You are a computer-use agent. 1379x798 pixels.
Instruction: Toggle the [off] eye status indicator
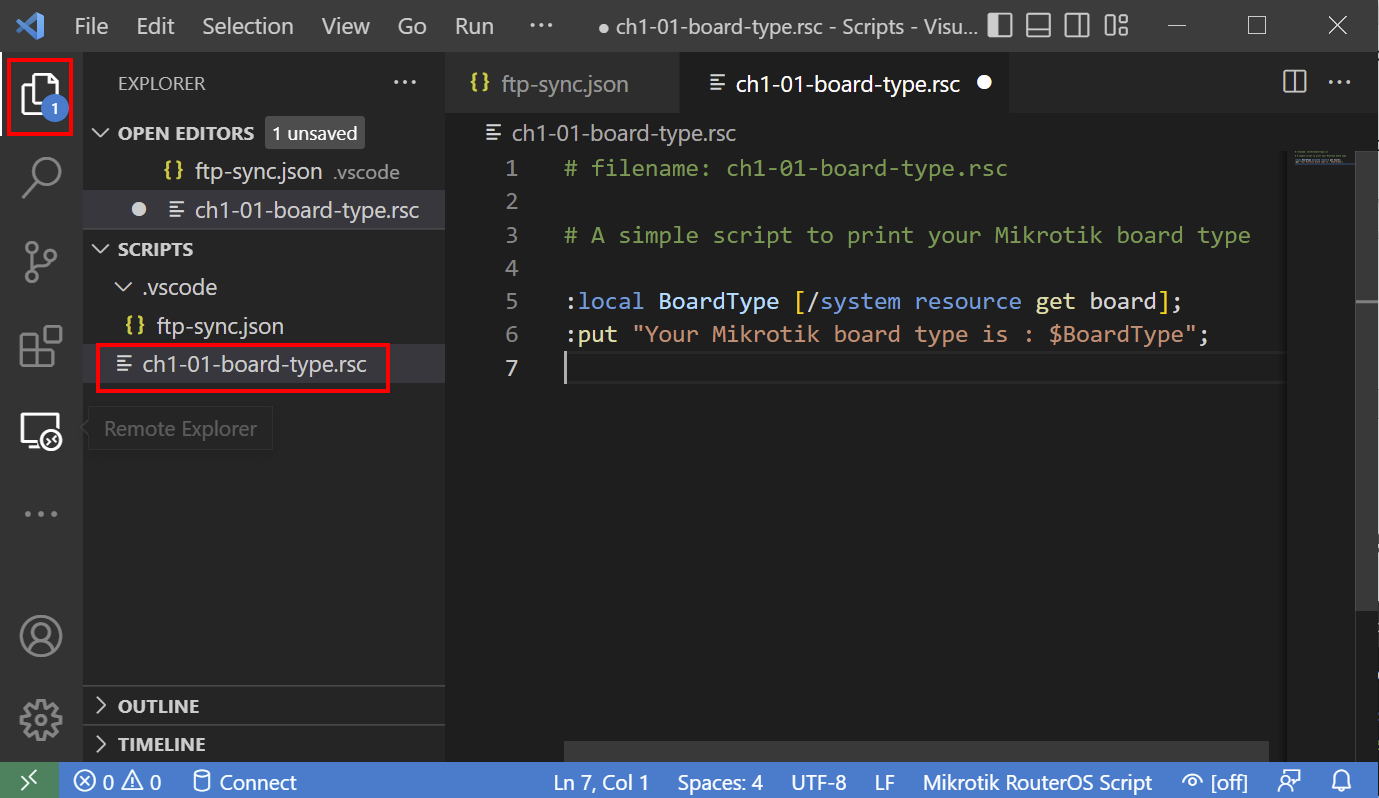click(1213, 782)
